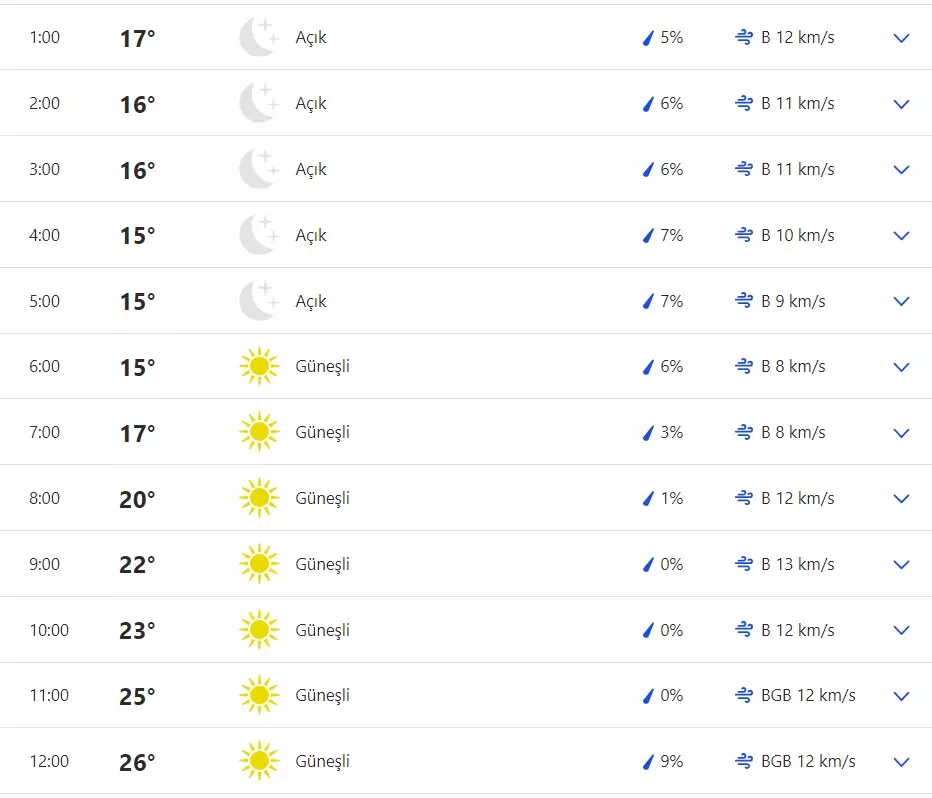Screen dimensions: 932x798
Task: Expand the 1:00 hourly forecast details
Action: tap(901, 38)
